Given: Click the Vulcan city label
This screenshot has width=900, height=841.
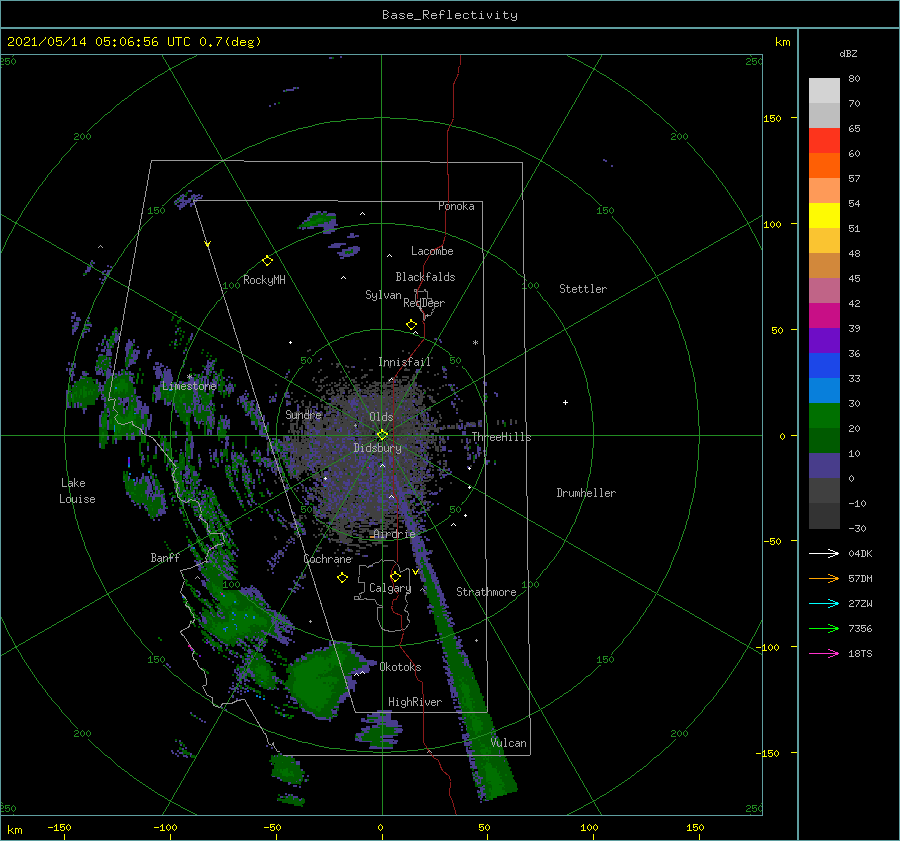Looking at the screenshot, I should coord(508,743).
